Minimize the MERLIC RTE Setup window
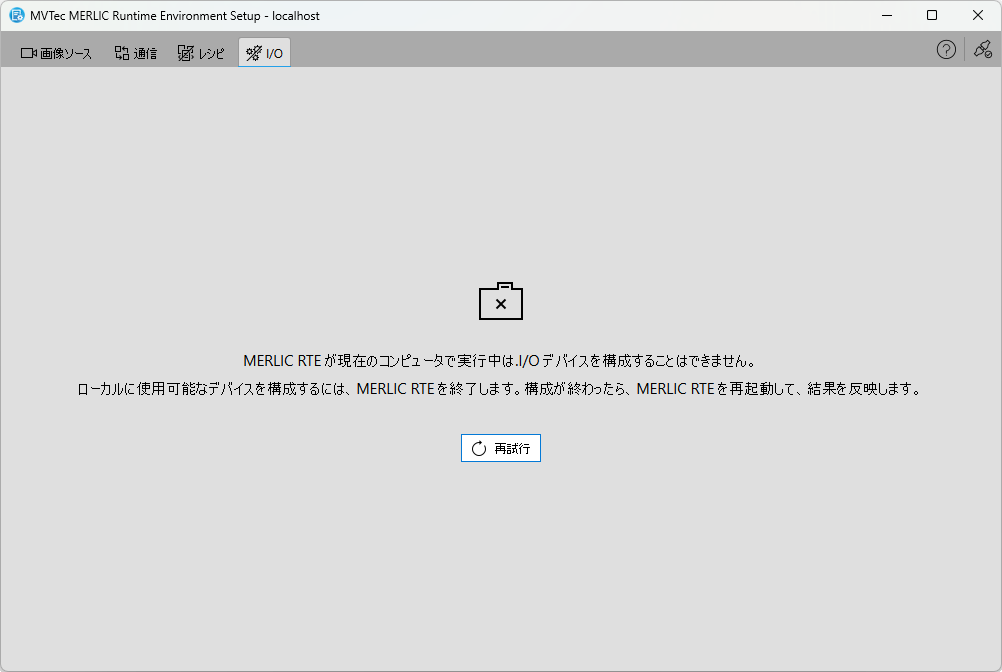This screenshot has height=672, width=1002. tap(886, 16)
